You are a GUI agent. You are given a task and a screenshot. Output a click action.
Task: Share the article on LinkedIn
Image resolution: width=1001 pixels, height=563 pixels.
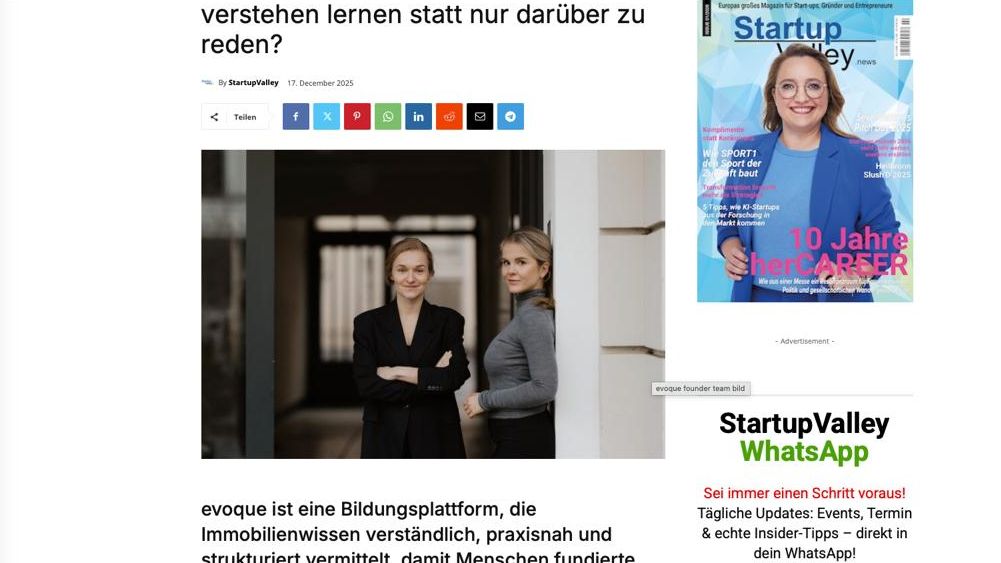pos(418,116)
